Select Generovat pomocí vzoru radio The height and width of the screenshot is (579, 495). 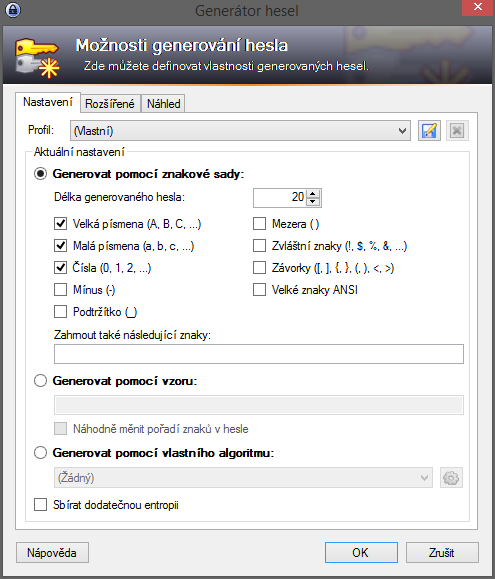41,380
